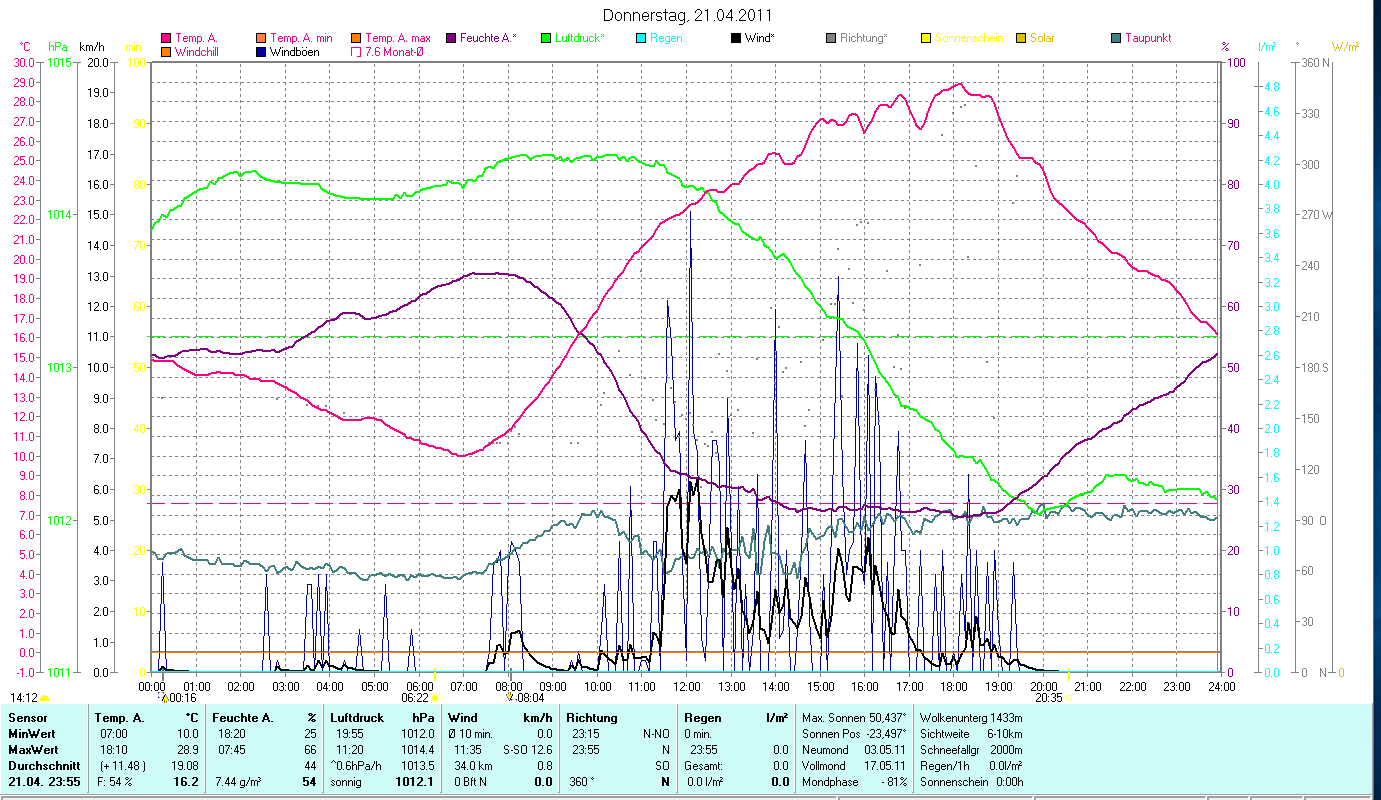Click the Luftdruck* green legend square
1381x800 pixels.
coord(546,38)
